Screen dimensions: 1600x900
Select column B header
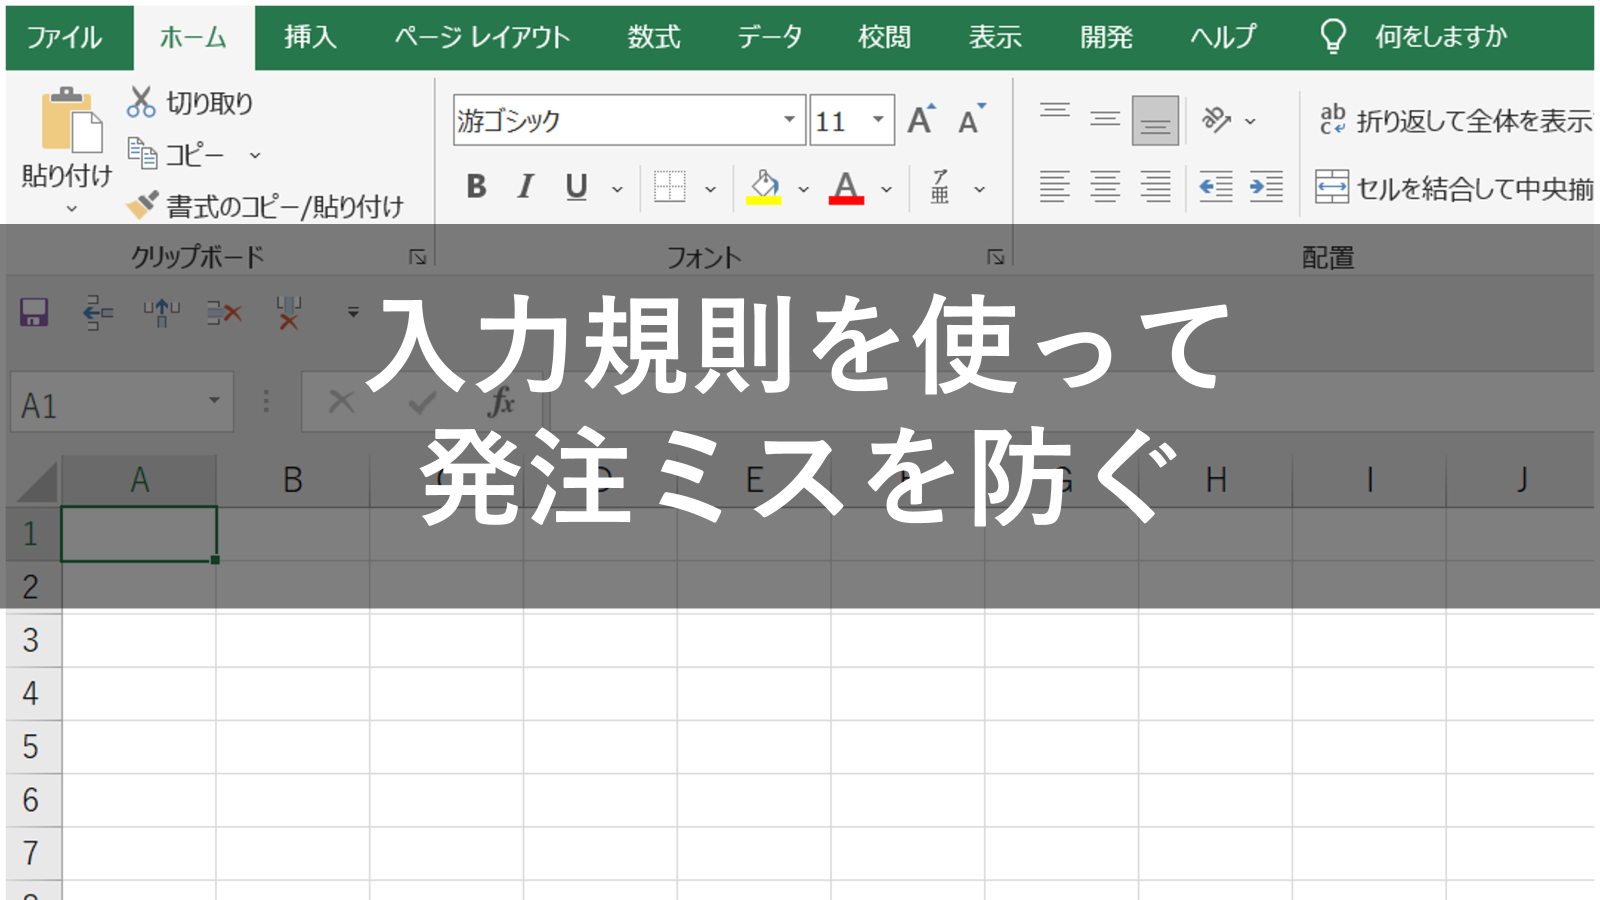coord(293,480)
